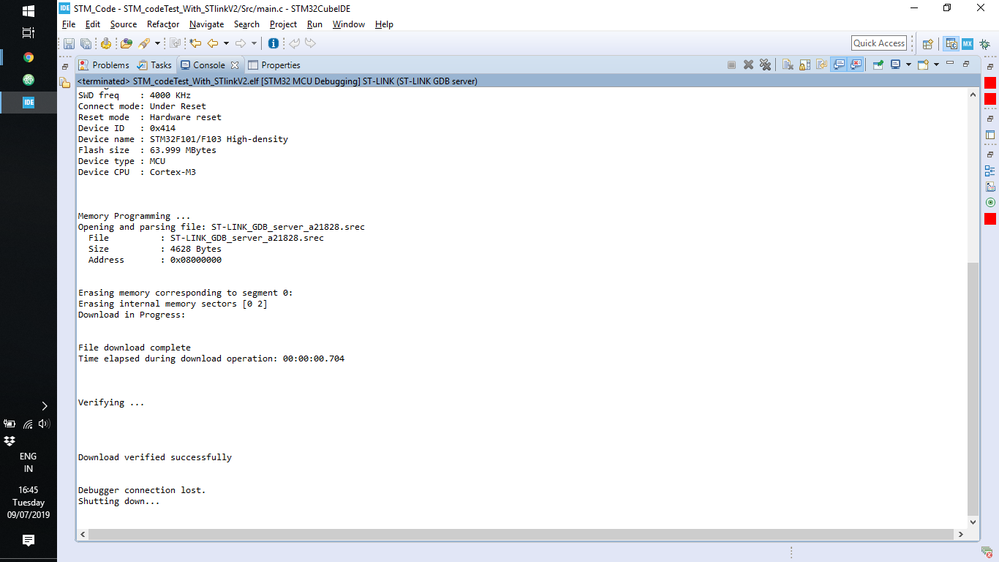Click the Open Console icon
Screen dimensions: 999x562
click(x=923, y=65)
